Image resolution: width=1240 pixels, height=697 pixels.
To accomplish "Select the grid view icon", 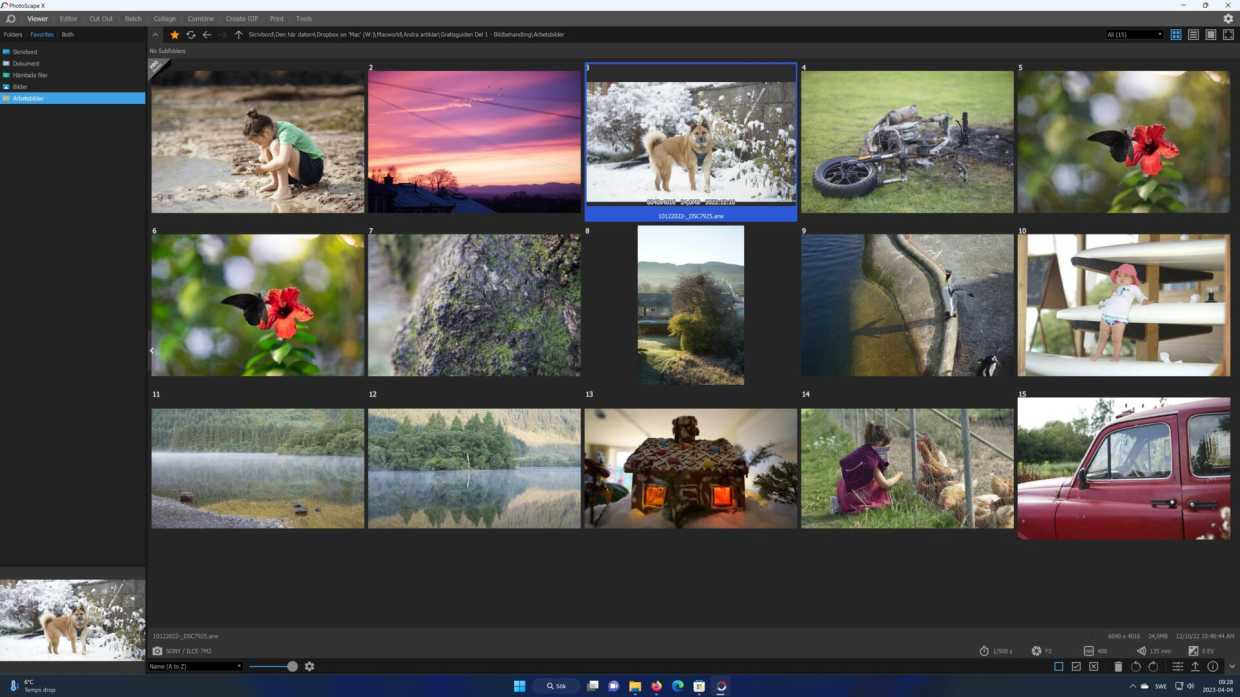I will pyautogui.click(x=1176, y=34).
